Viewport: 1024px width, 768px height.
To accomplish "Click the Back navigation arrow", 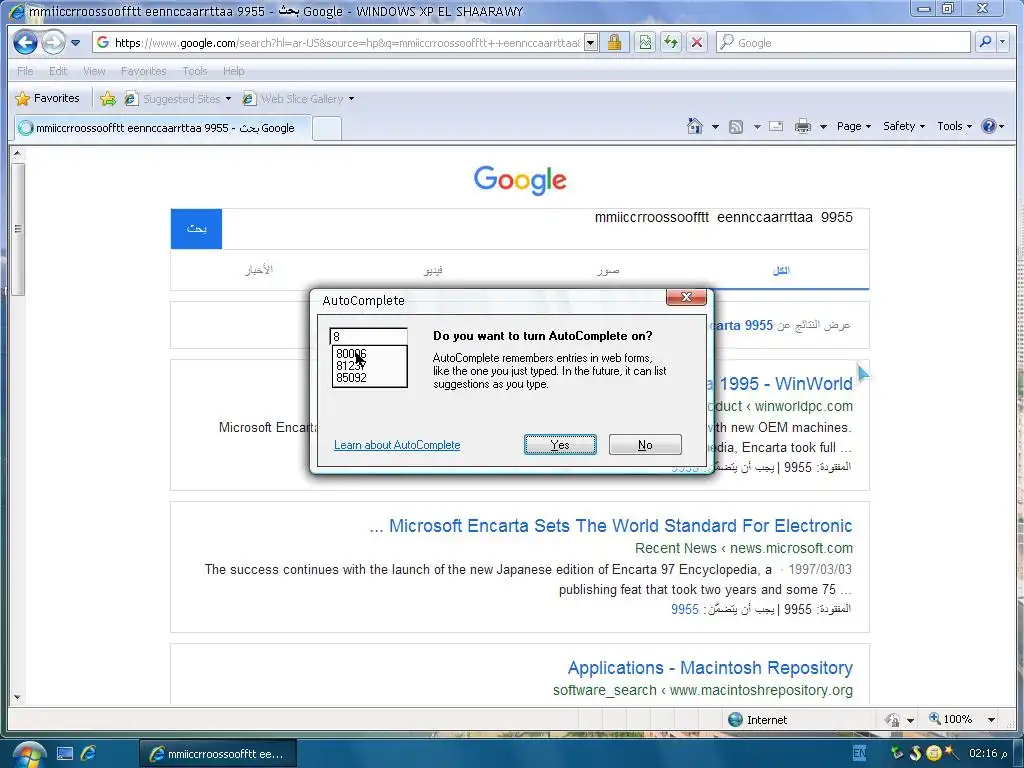I will (25, 43).
